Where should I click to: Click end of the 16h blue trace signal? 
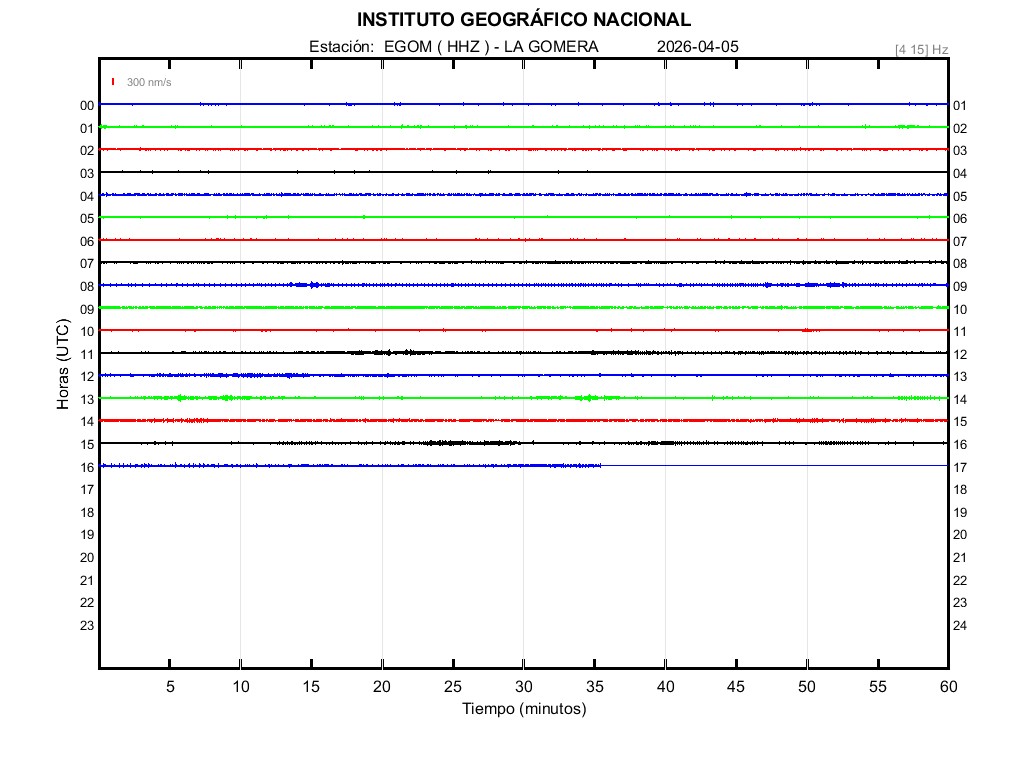click(599, 465)
